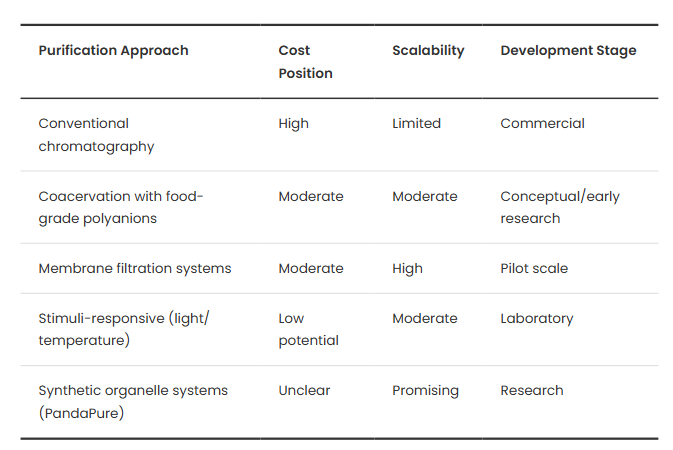Select the Laboratory development stage cell

click(x=536, y=319)
